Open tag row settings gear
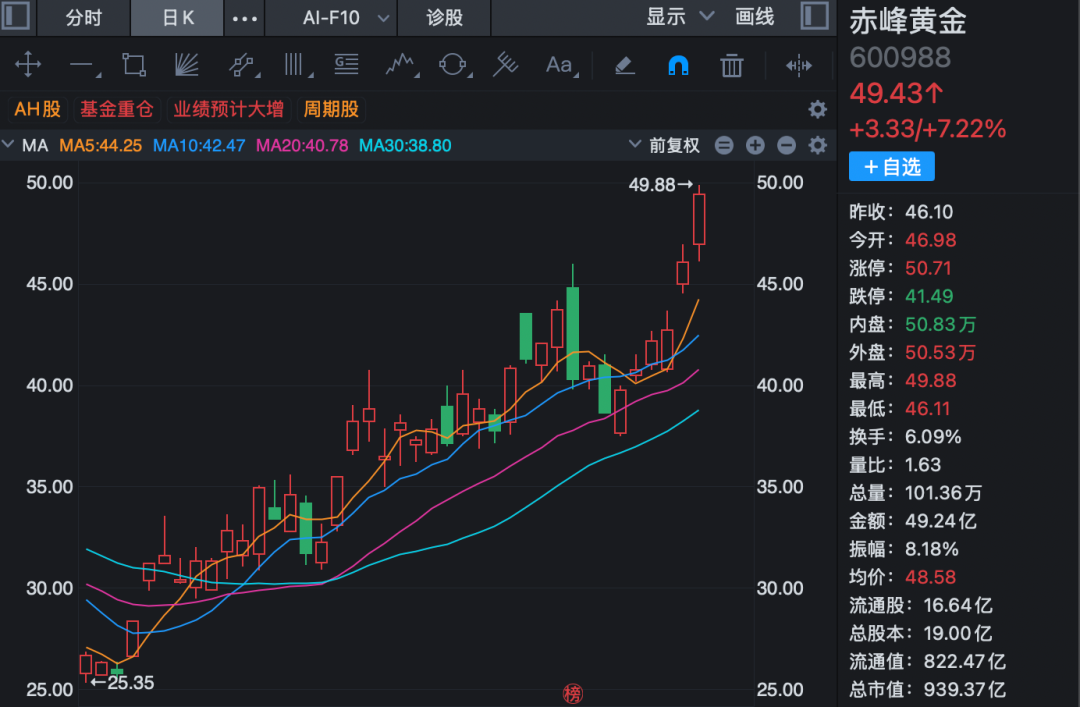 (817, 109)
